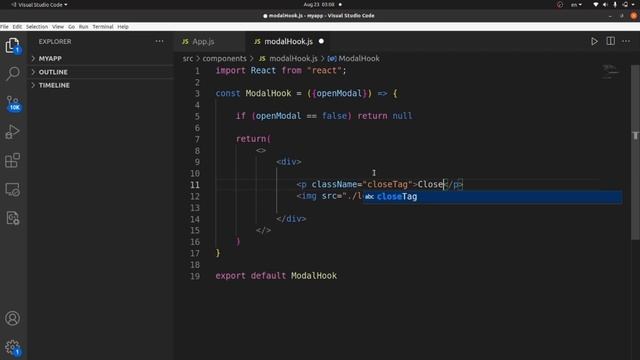Open the Search view icon
This screenshot has height=360, width=640.
point(13,73)
